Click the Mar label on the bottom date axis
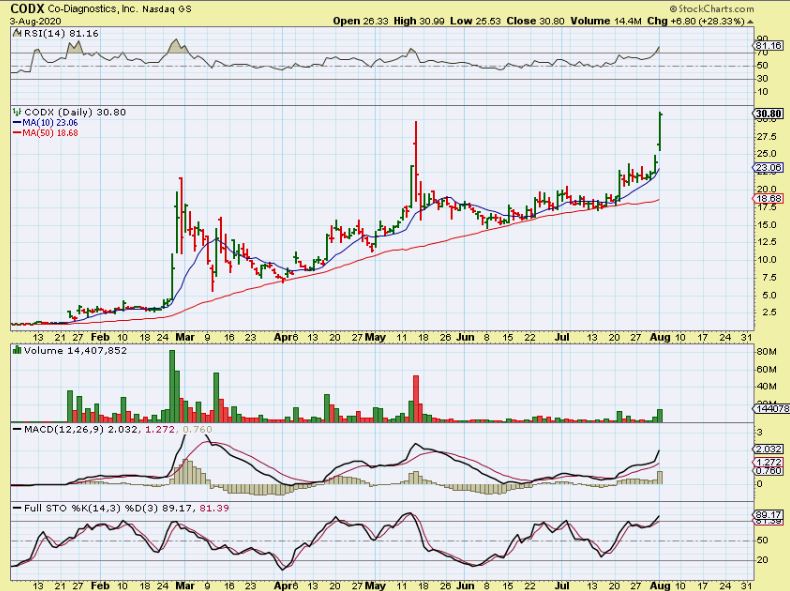The image size is (790, 591). click(185, 586)
